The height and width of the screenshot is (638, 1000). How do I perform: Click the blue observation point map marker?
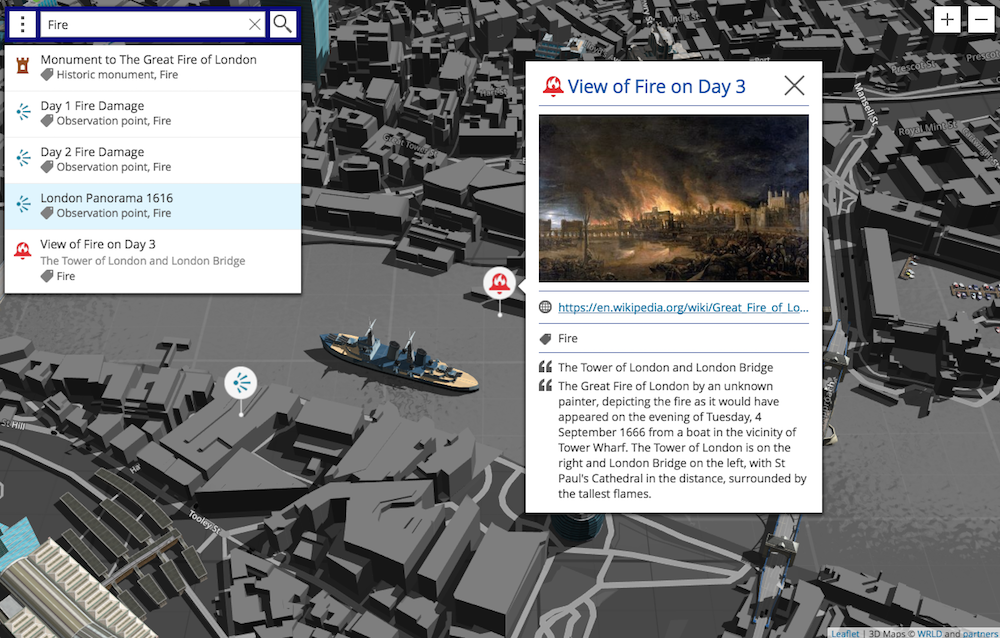(240, 383)
